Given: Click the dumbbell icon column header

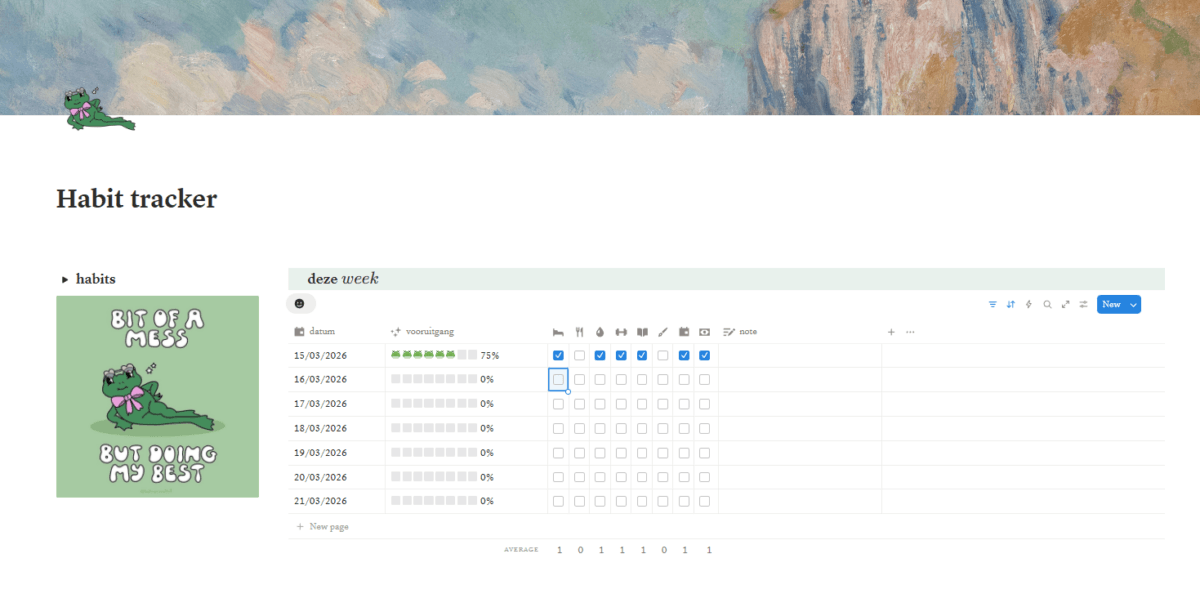Looking at the screenshot, I should point(621,332).
